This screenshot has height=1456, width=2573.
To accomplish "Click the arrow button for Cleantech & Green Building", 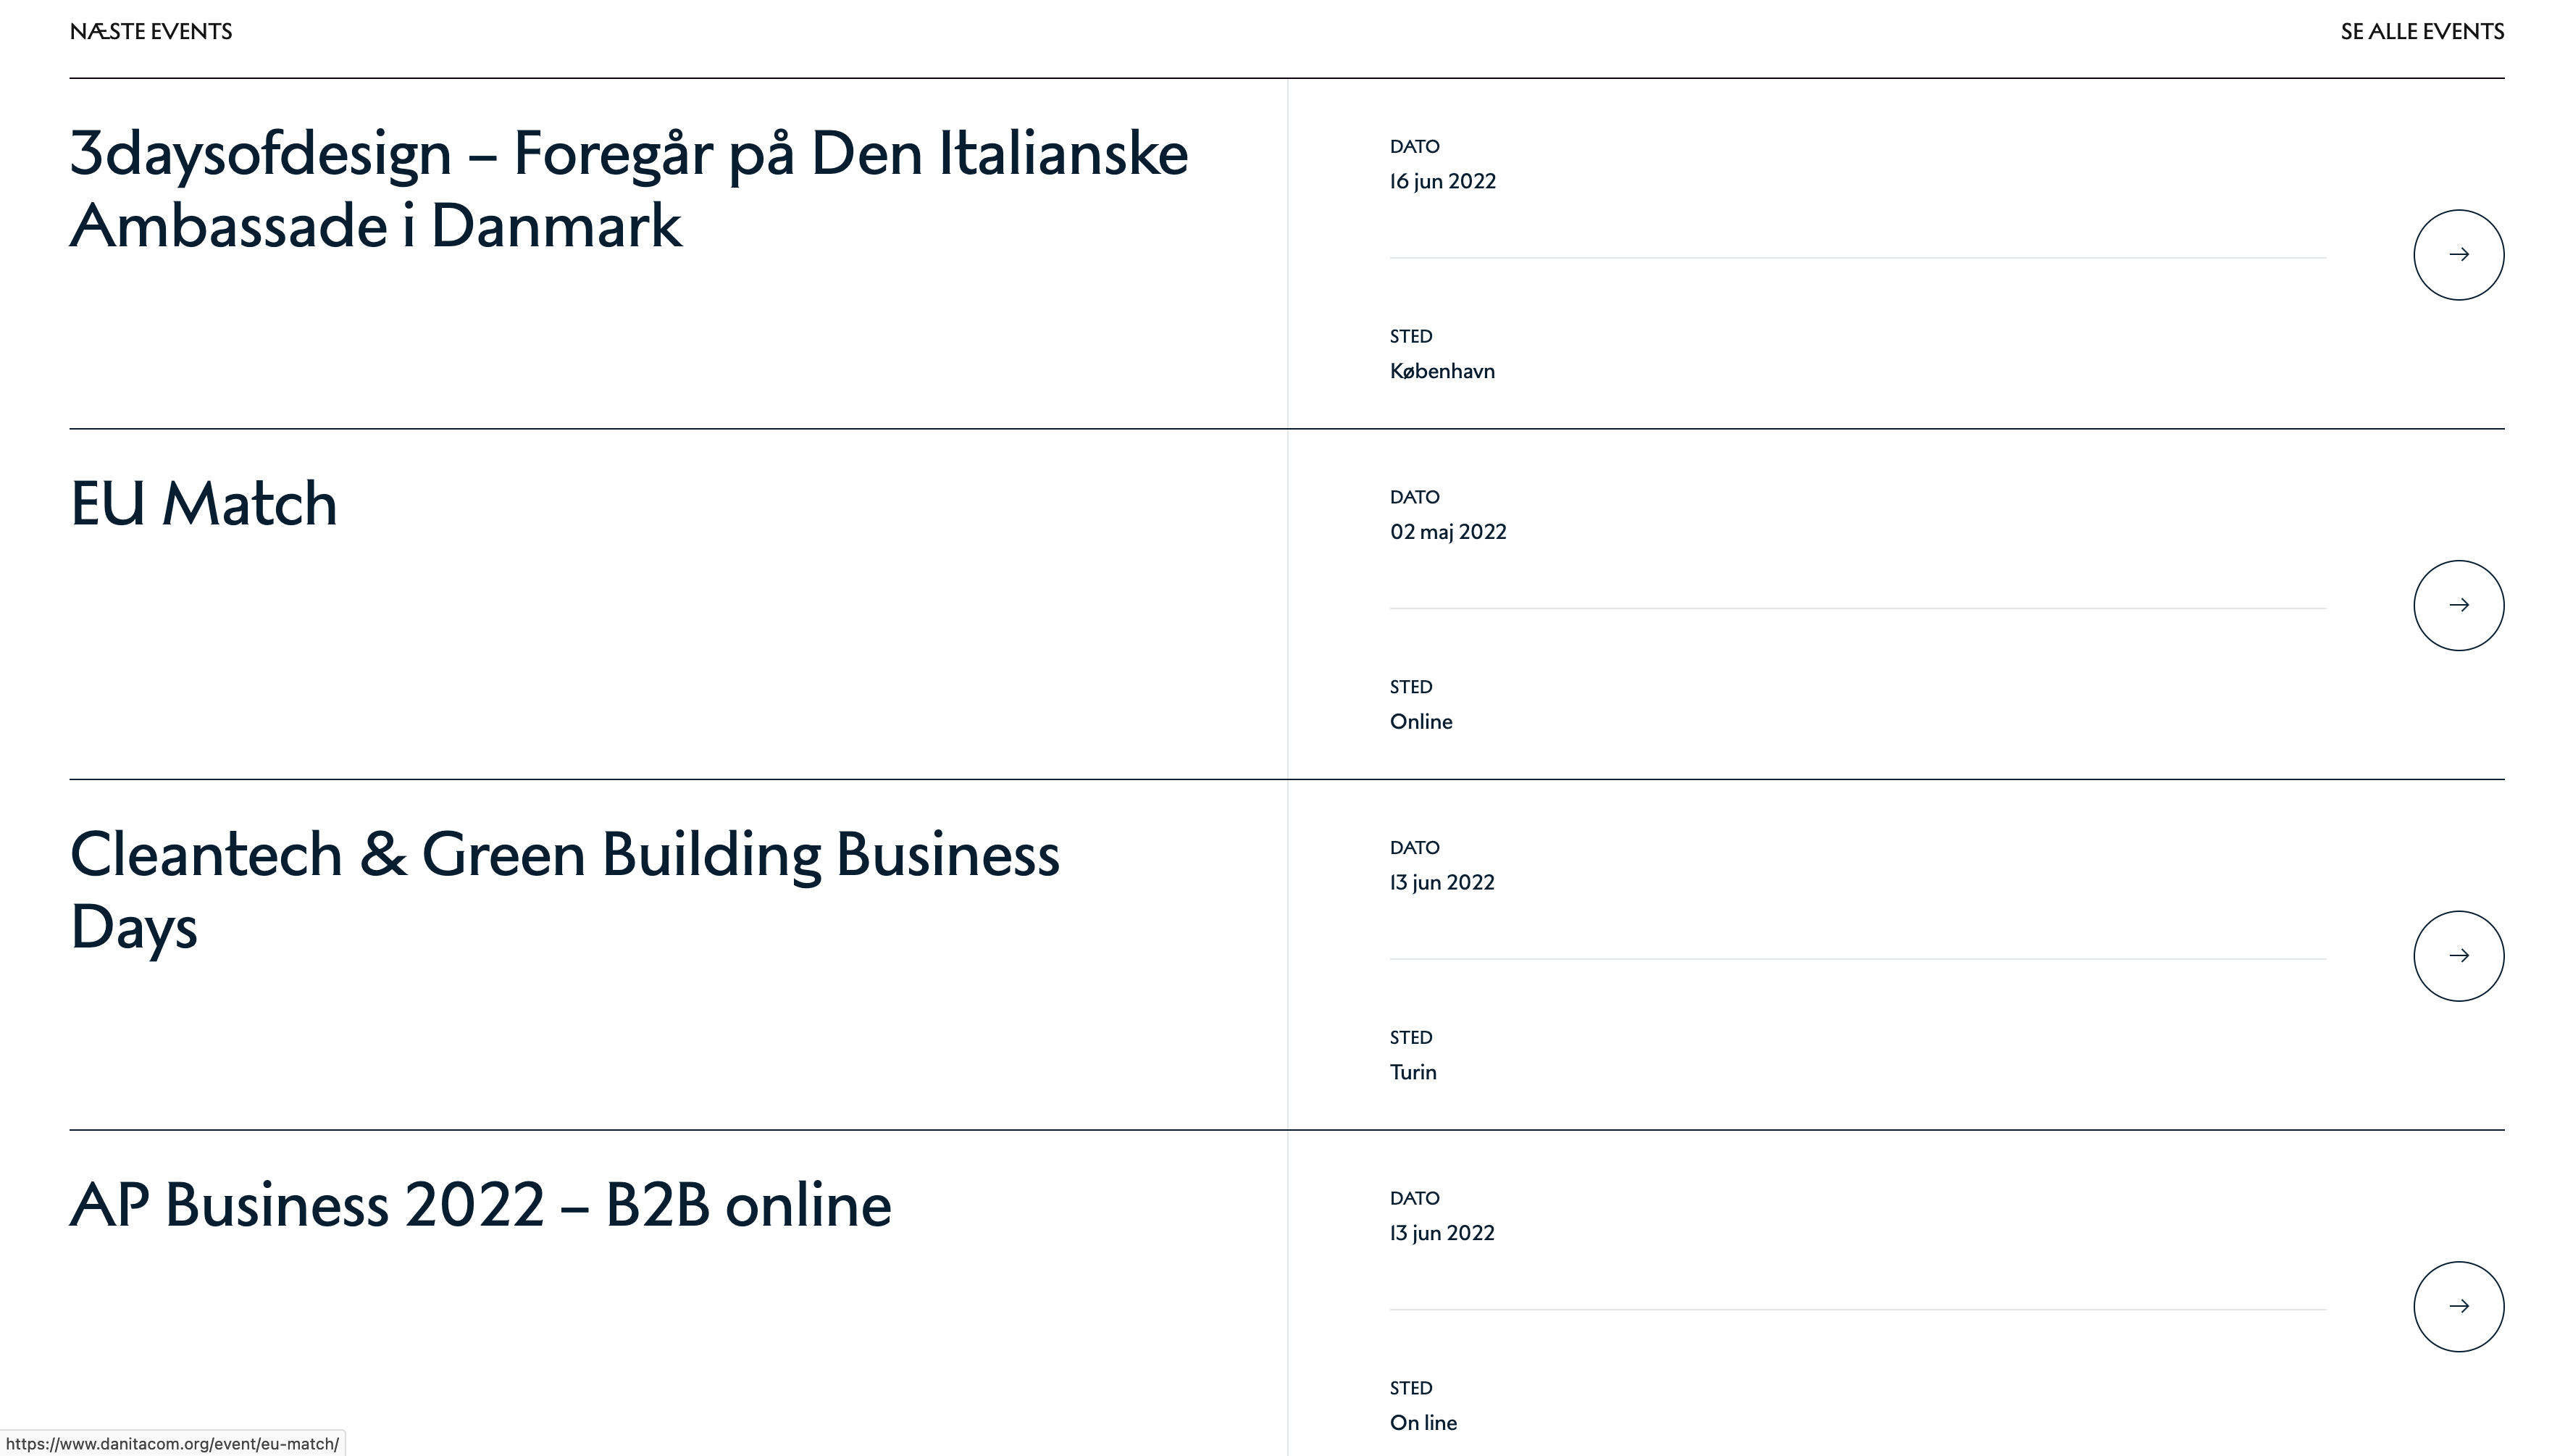I will [x=2458, y=956].
